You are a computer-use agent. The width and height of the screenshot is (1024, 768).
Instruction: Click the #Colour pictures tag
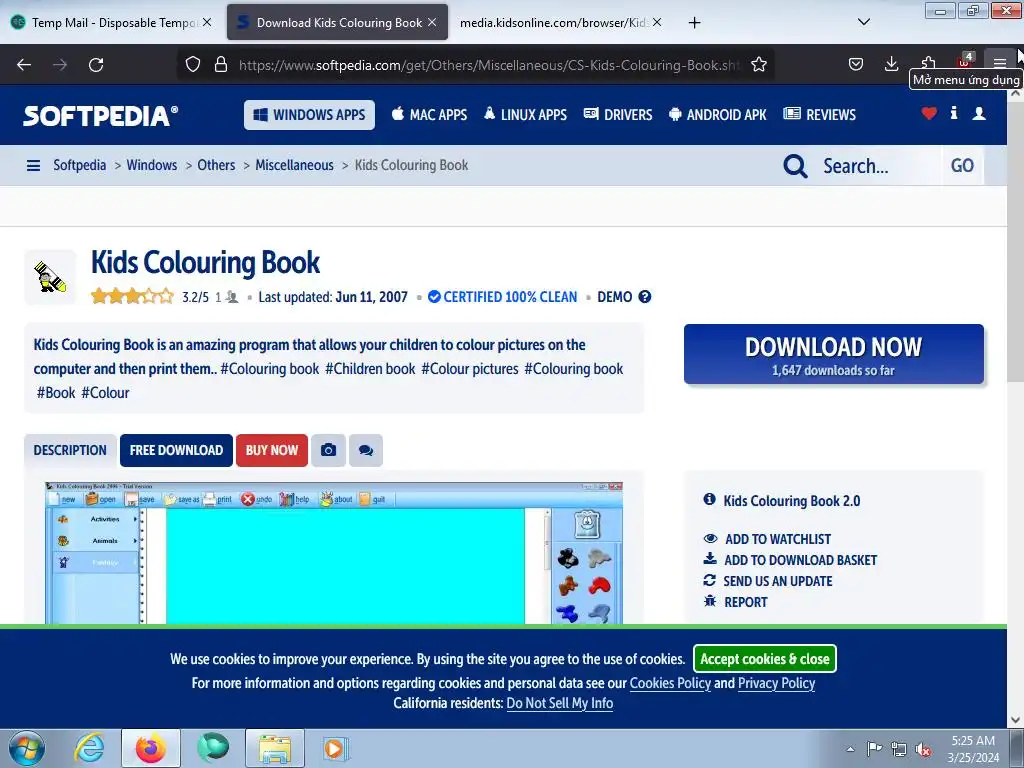(470, 369)
